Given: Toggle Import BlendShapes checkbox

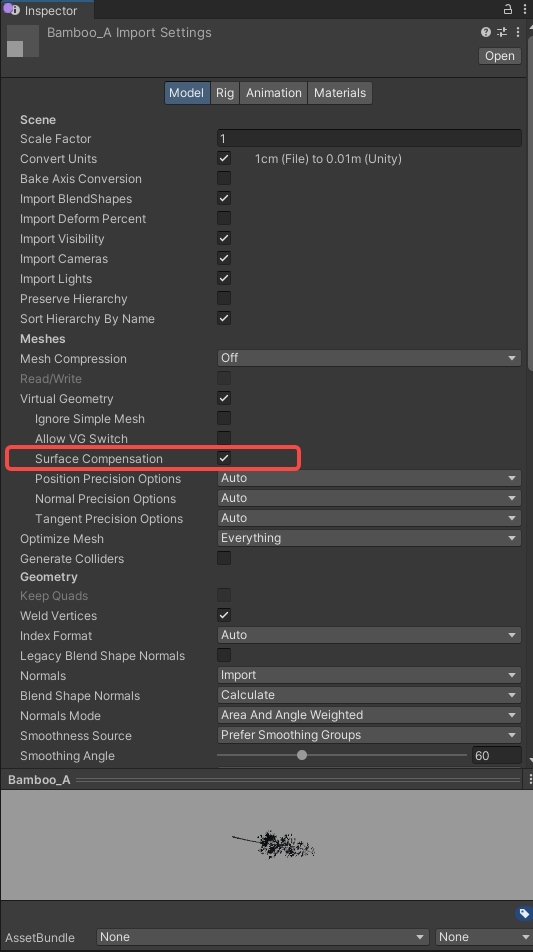Looking at the screenshot, I should [x=224, y=199].
